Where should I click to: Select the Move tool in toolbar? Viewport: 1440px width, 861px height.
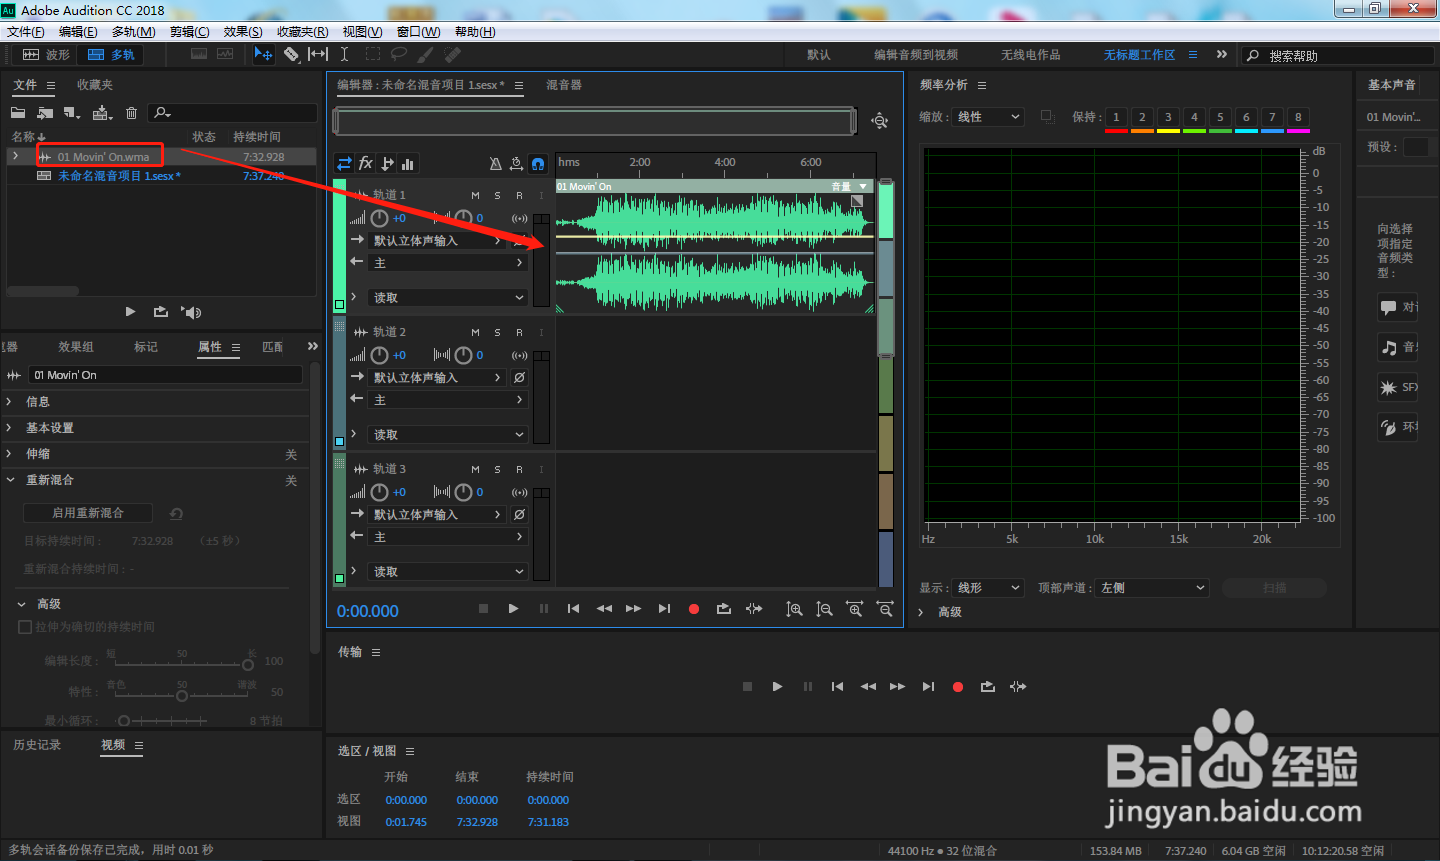pos(263,54)
